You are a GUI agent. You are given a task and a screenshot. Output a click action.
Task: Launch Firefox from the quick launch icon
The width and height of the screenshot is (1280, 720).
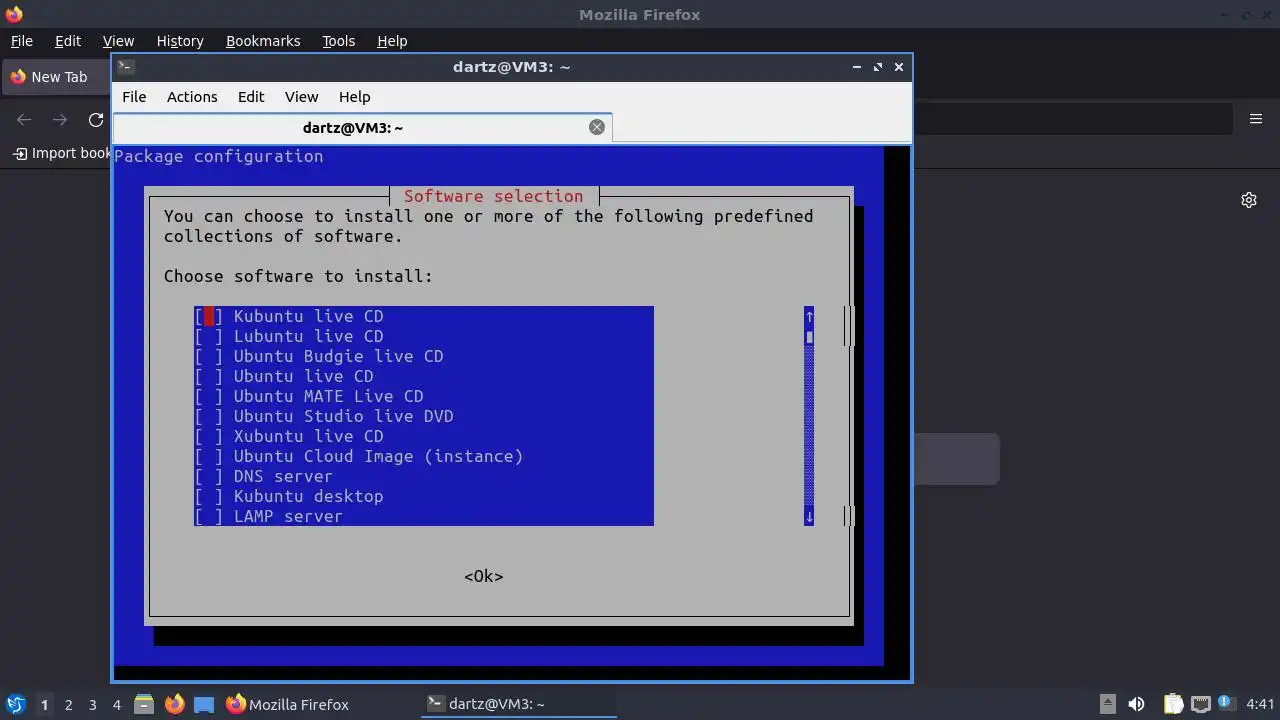(x=174, y=704)
